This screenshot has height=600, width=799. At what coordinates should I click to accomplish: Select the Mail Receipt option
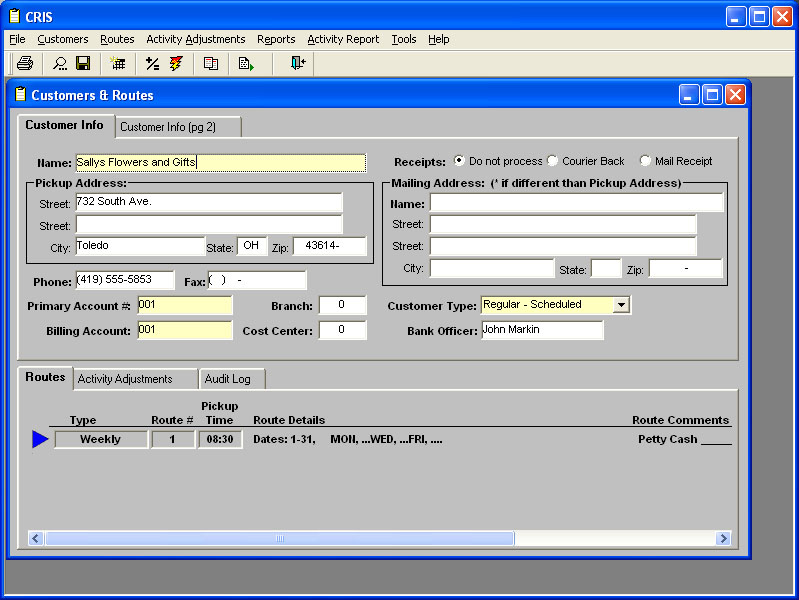(x=645, y=161)
